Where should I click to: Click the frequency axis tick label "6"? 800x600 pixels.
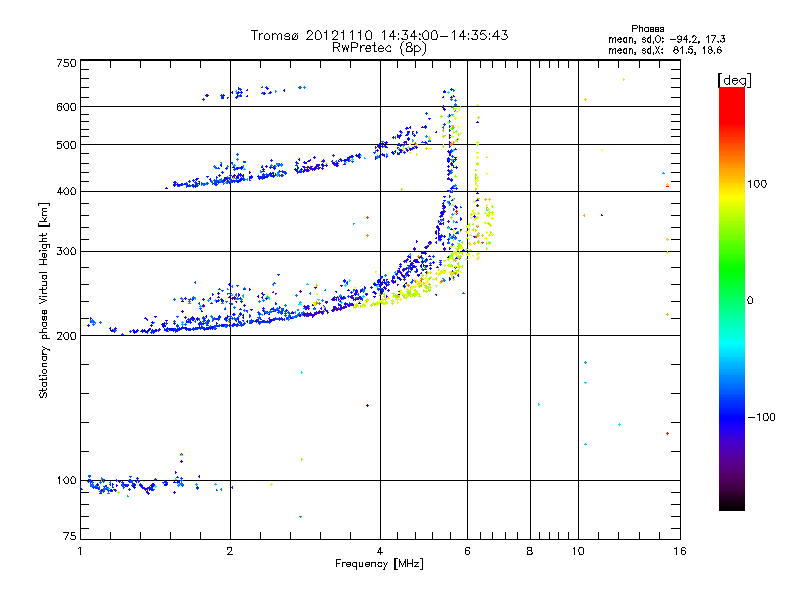click(x=467, y=551)
